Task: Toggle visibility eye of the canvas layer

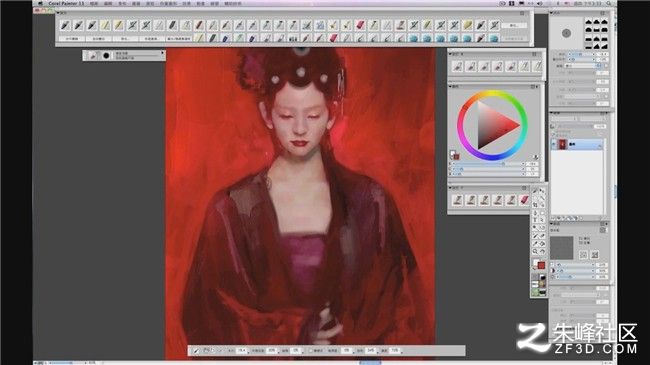Action: click(x=554, y=144)
